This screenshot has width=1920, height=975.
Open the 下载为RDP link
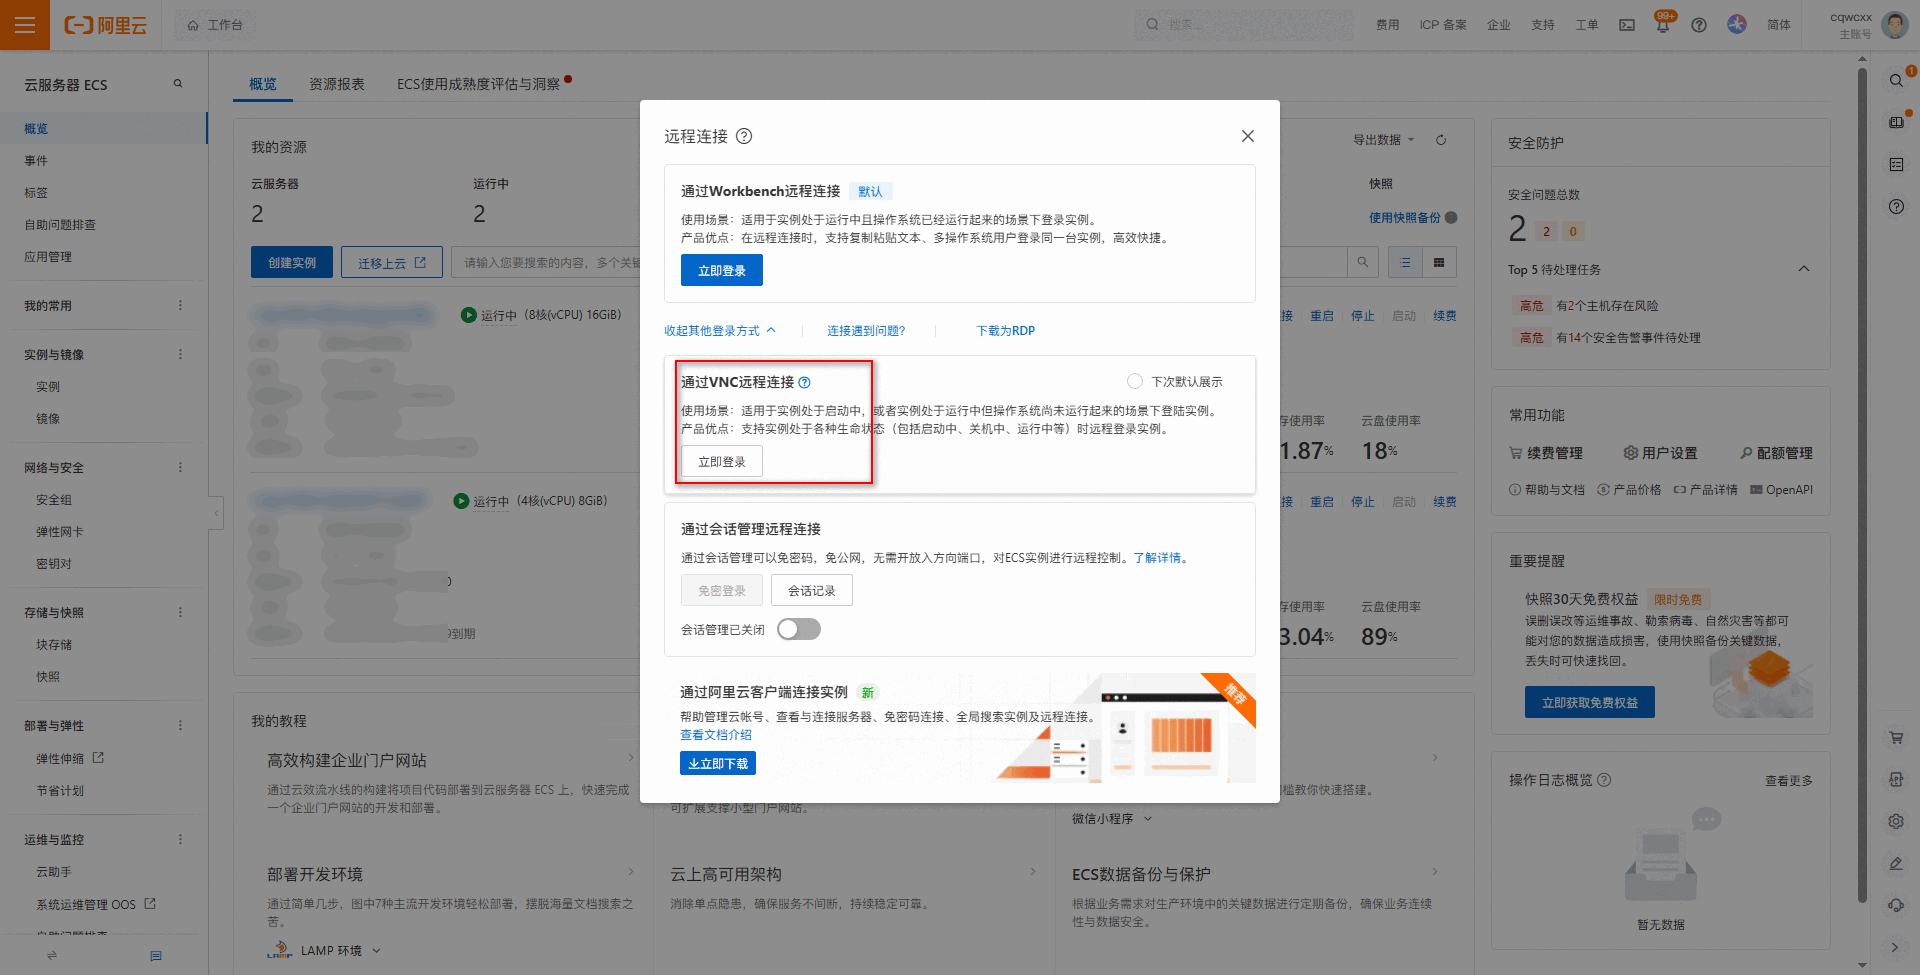1006,331
